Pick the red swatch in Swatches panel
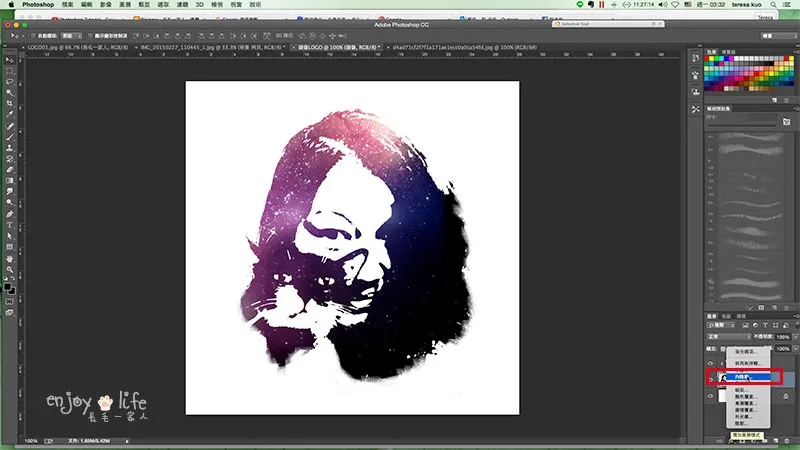The width and height of the screenshot is (800, 450). tap(707, 59)
